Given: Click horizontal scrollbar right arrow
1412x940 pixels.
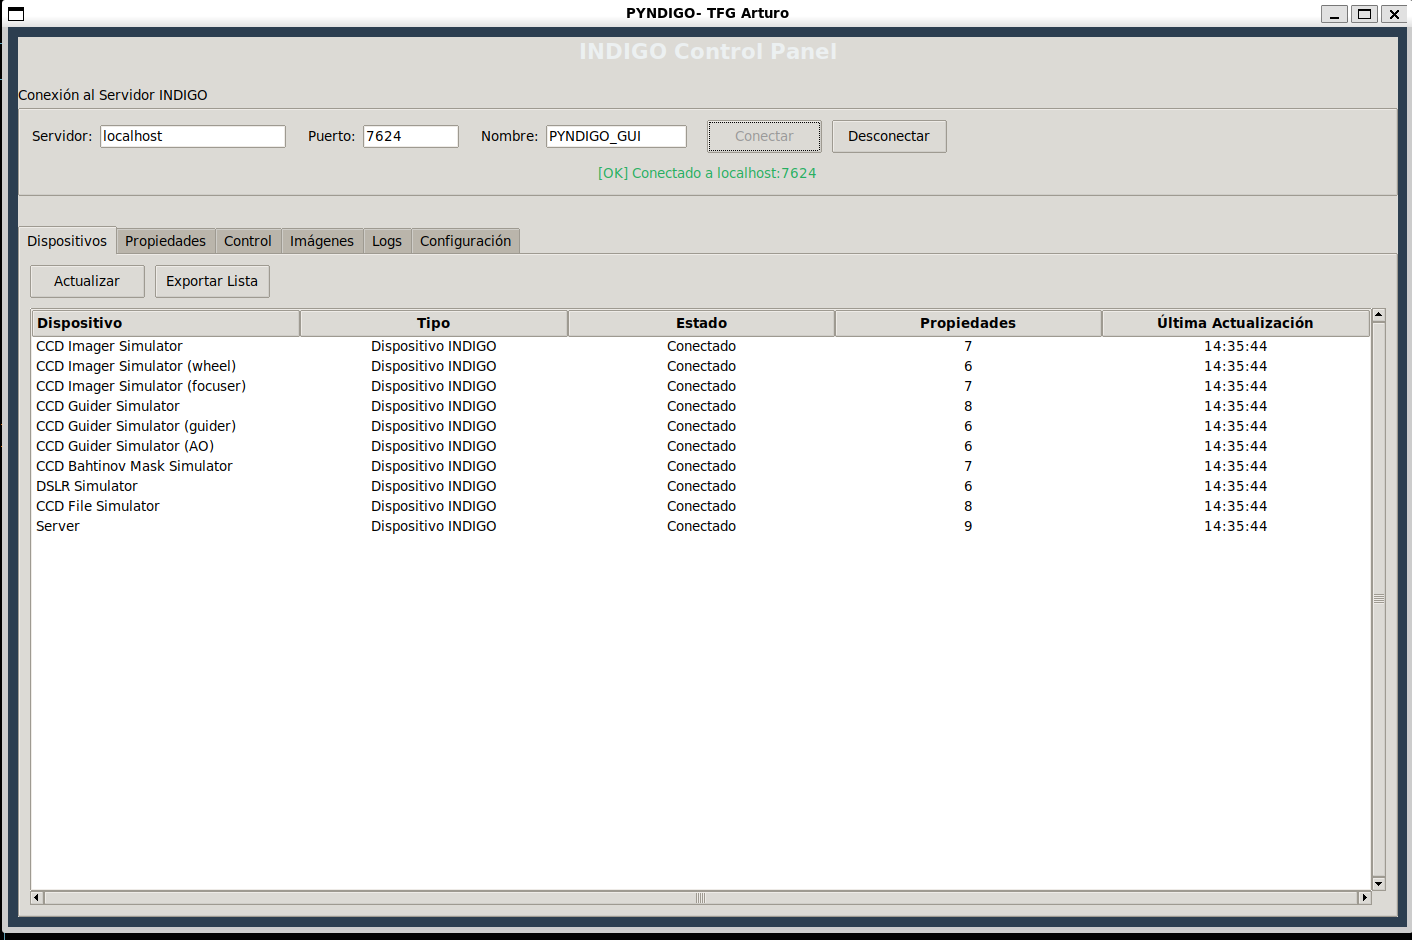Looking at the screenshot, I should [x=1364, y=898].
